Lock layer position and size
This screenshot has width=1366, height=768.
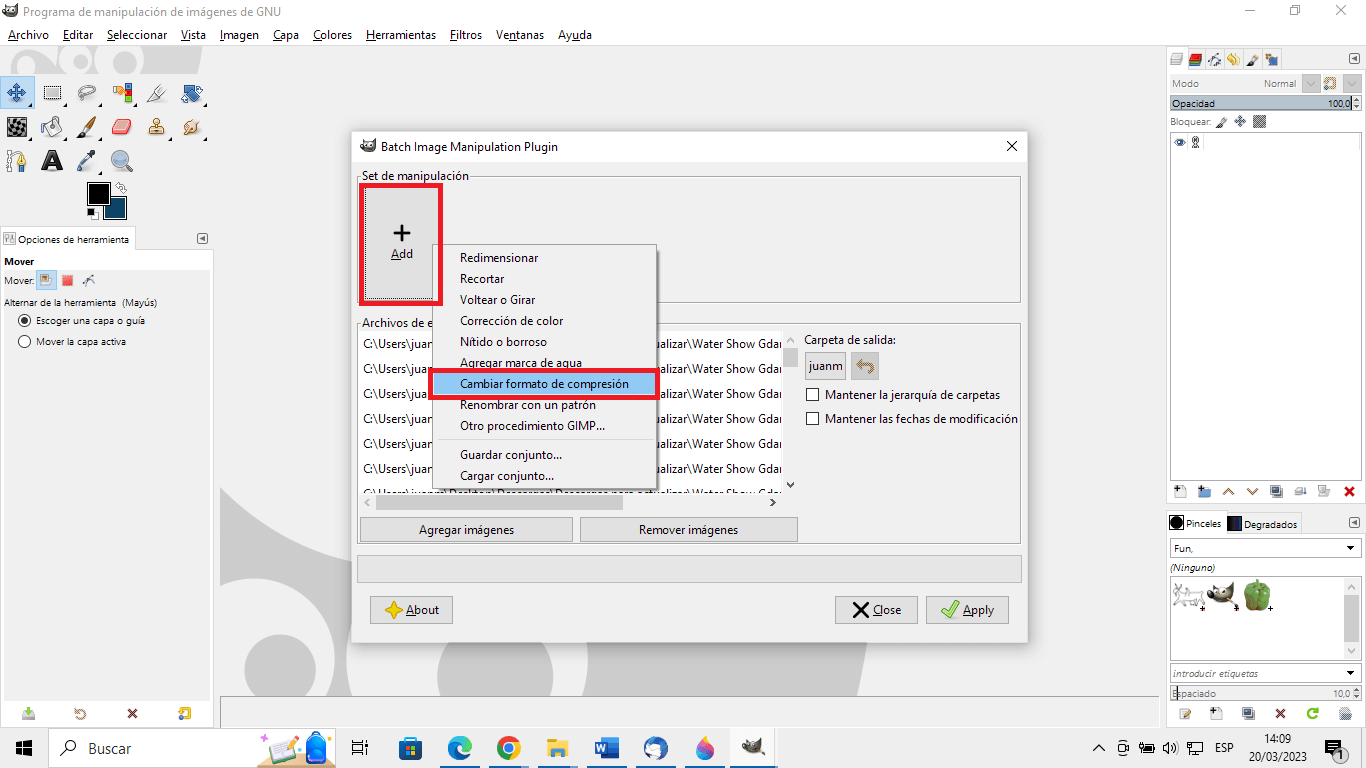click(1240, 122)
